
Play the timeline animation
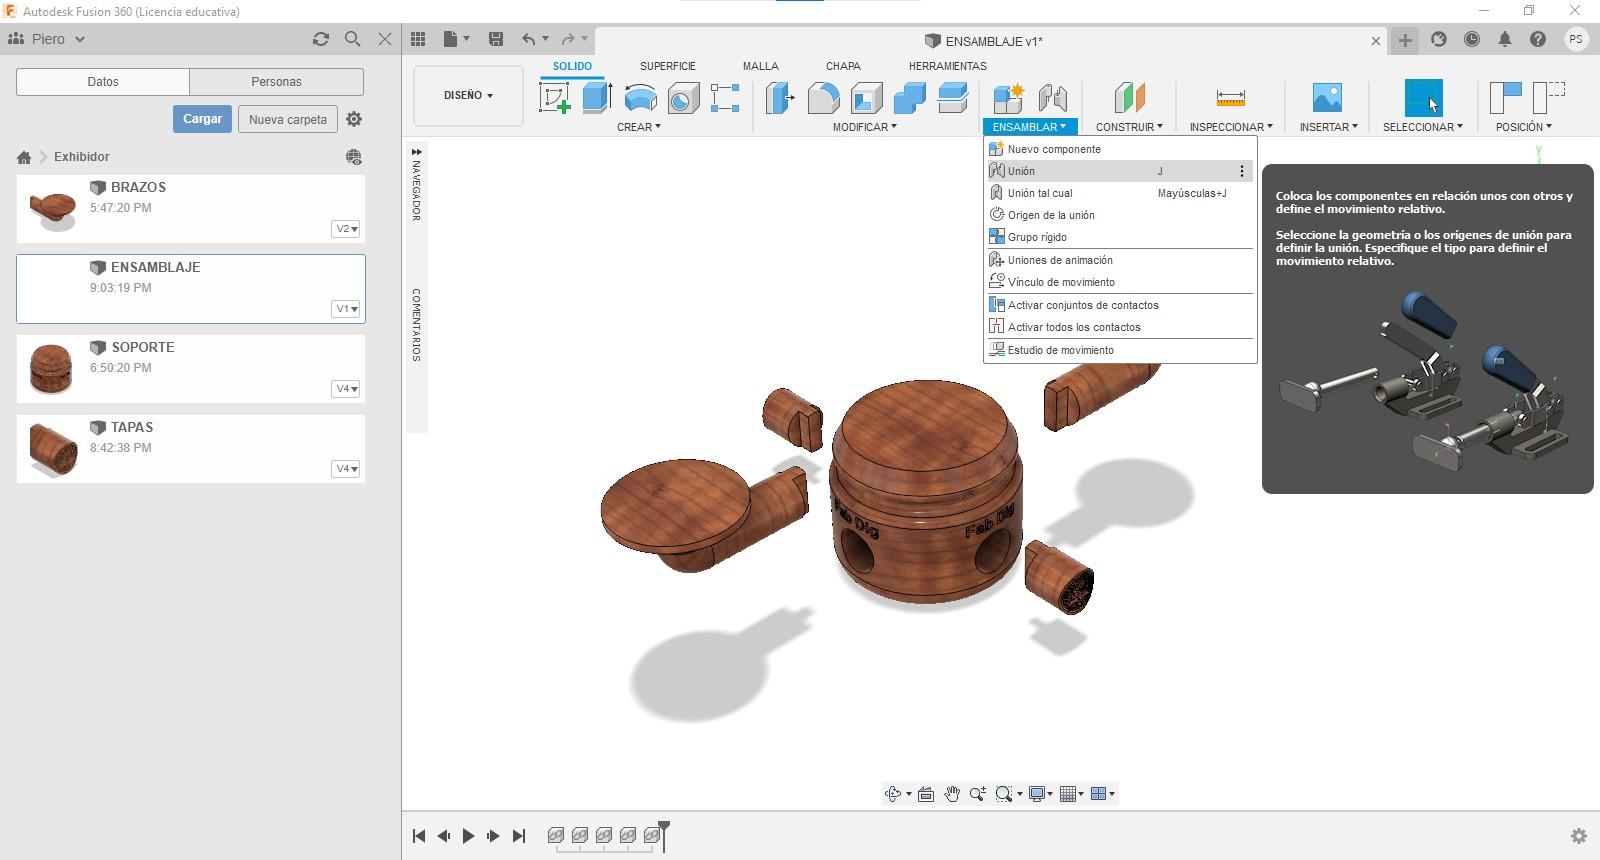coord(468,836)
